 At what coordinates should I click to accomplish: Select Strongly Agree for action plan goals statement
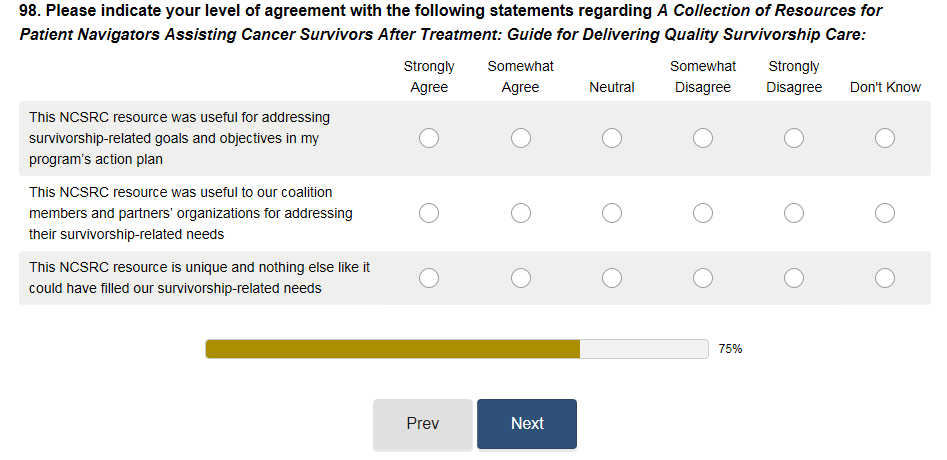pyautogui.click(x=429, y=138)
